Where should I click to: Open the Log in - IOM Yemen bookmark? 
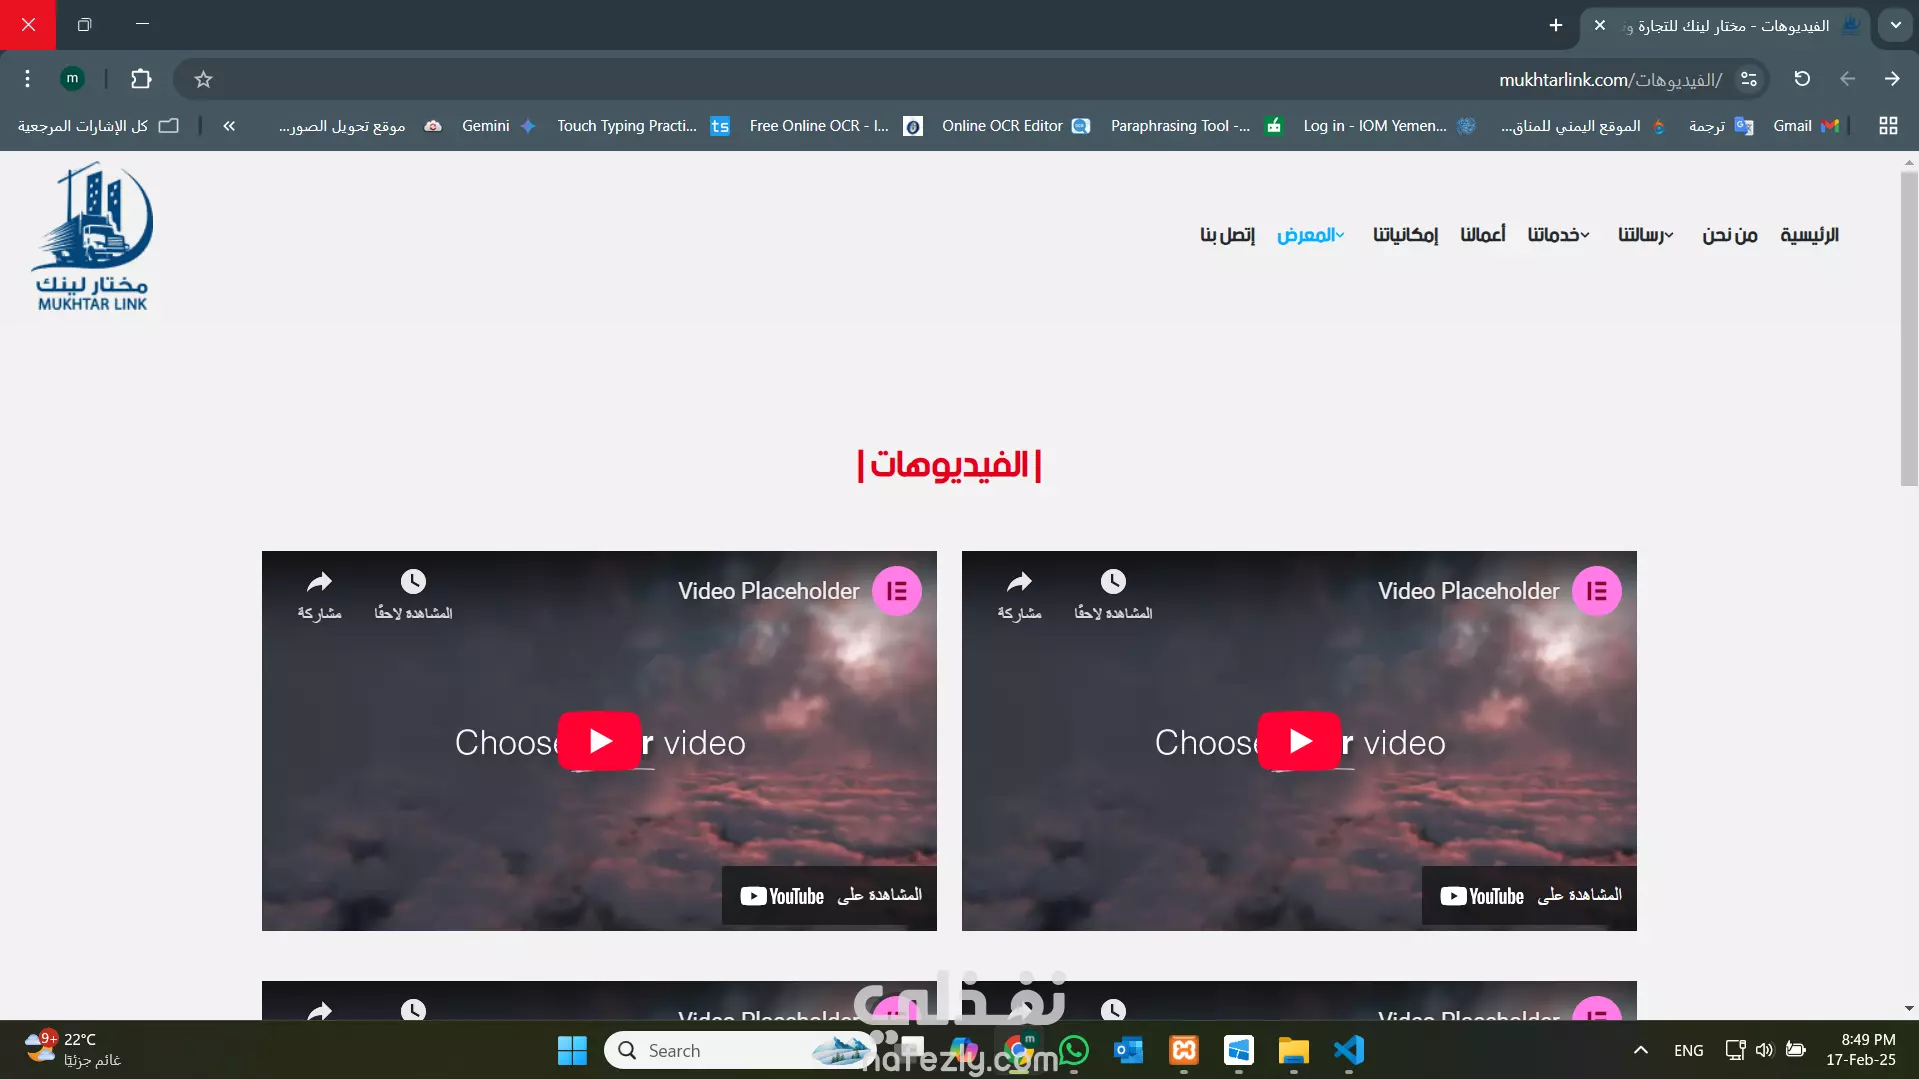pos(1389,126)
